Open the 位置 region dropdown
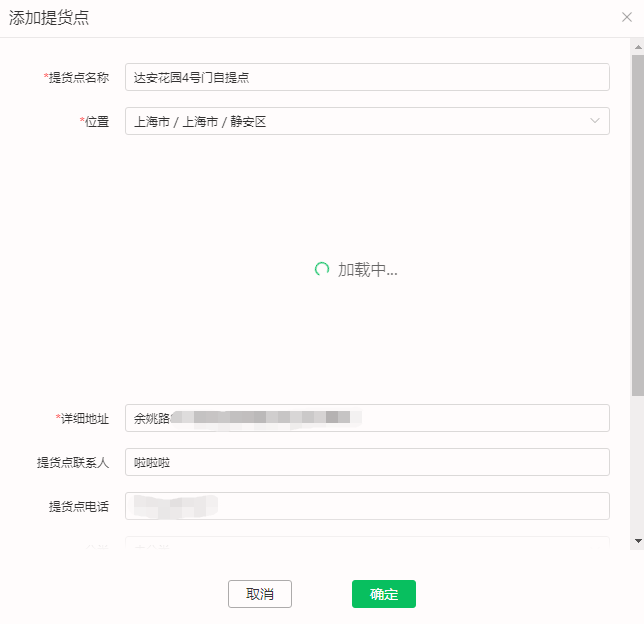 tap(367, 121)
